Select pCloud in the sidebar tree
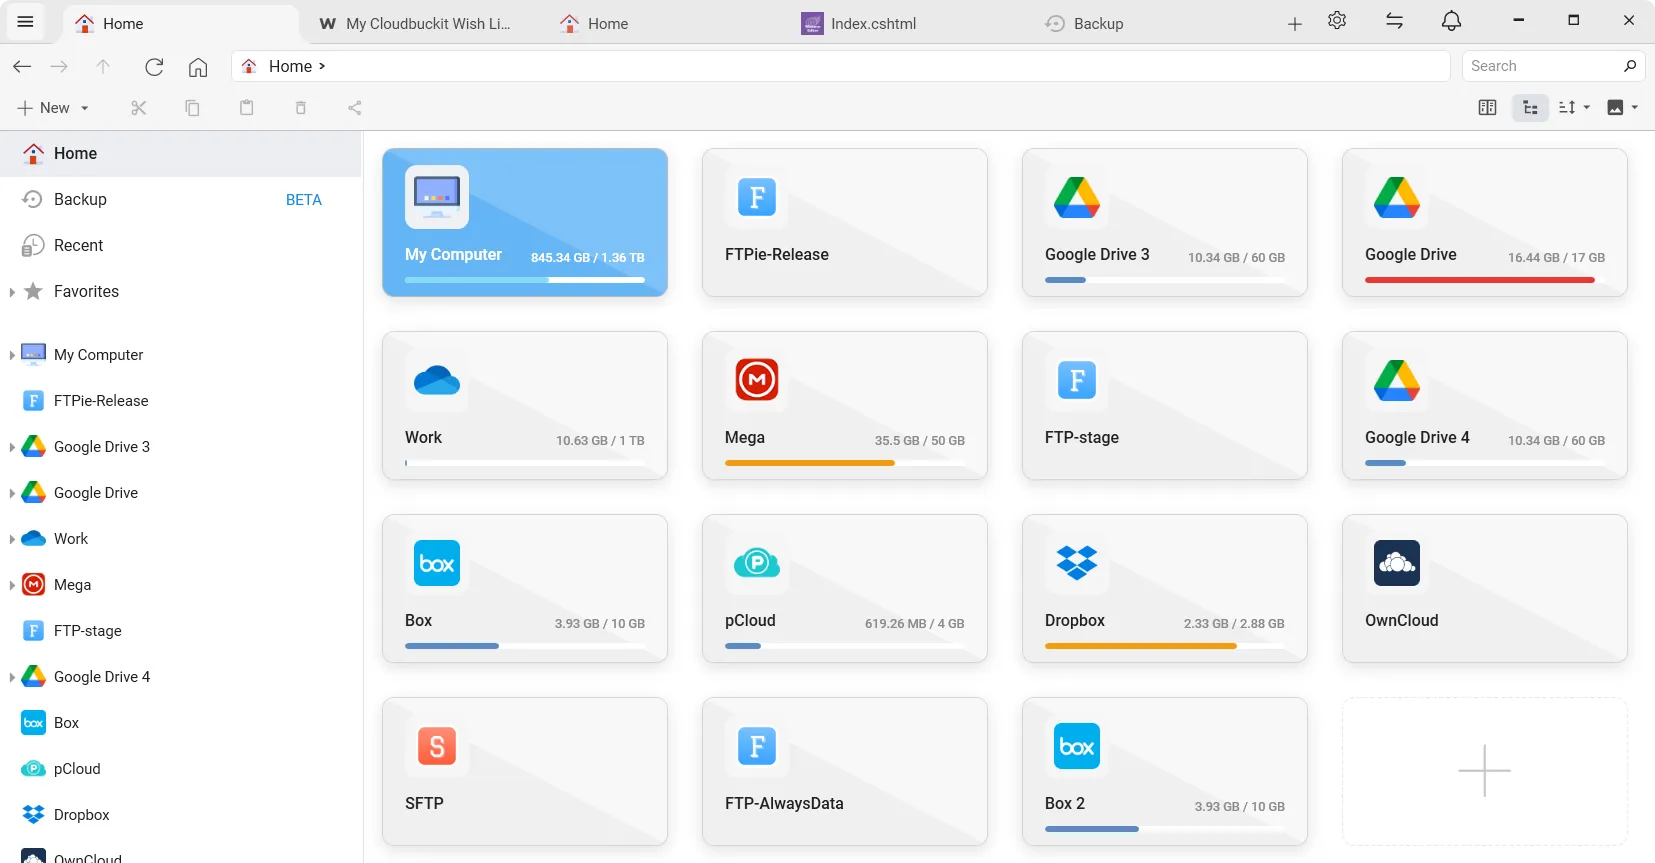Image resolution: width=1655 pixels, height=863 pixels. (180, 769)
